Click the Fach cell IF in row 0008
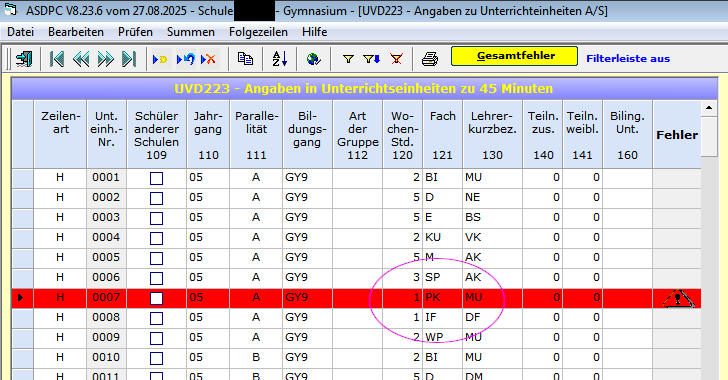This screenshot has width=728, height=380. tap(442, 318)
